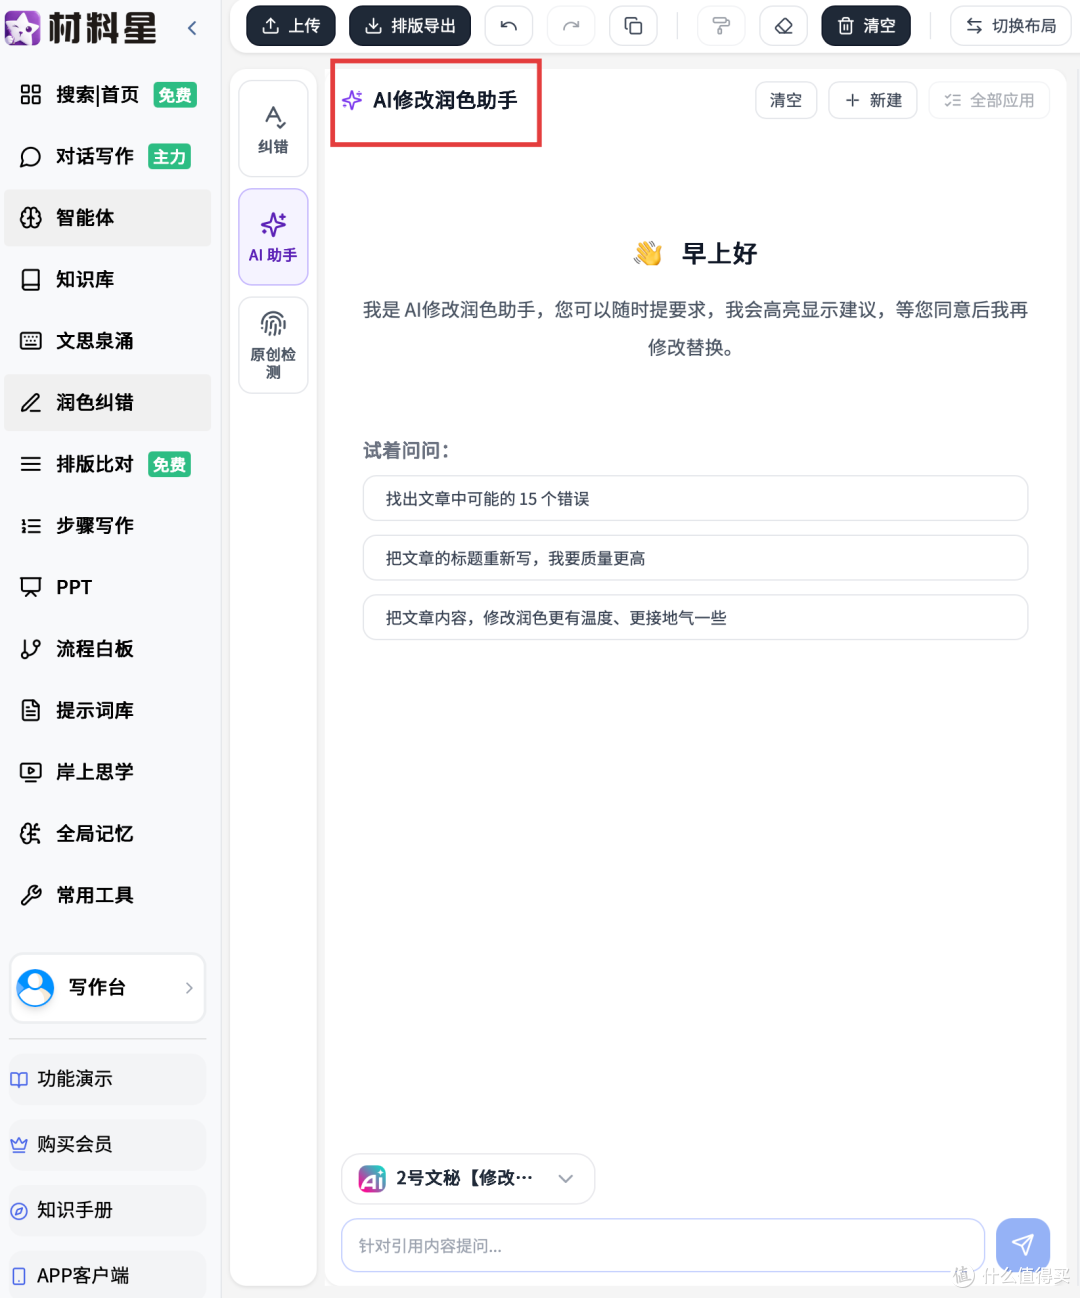Click the undo arrow icon

point(509,26)
